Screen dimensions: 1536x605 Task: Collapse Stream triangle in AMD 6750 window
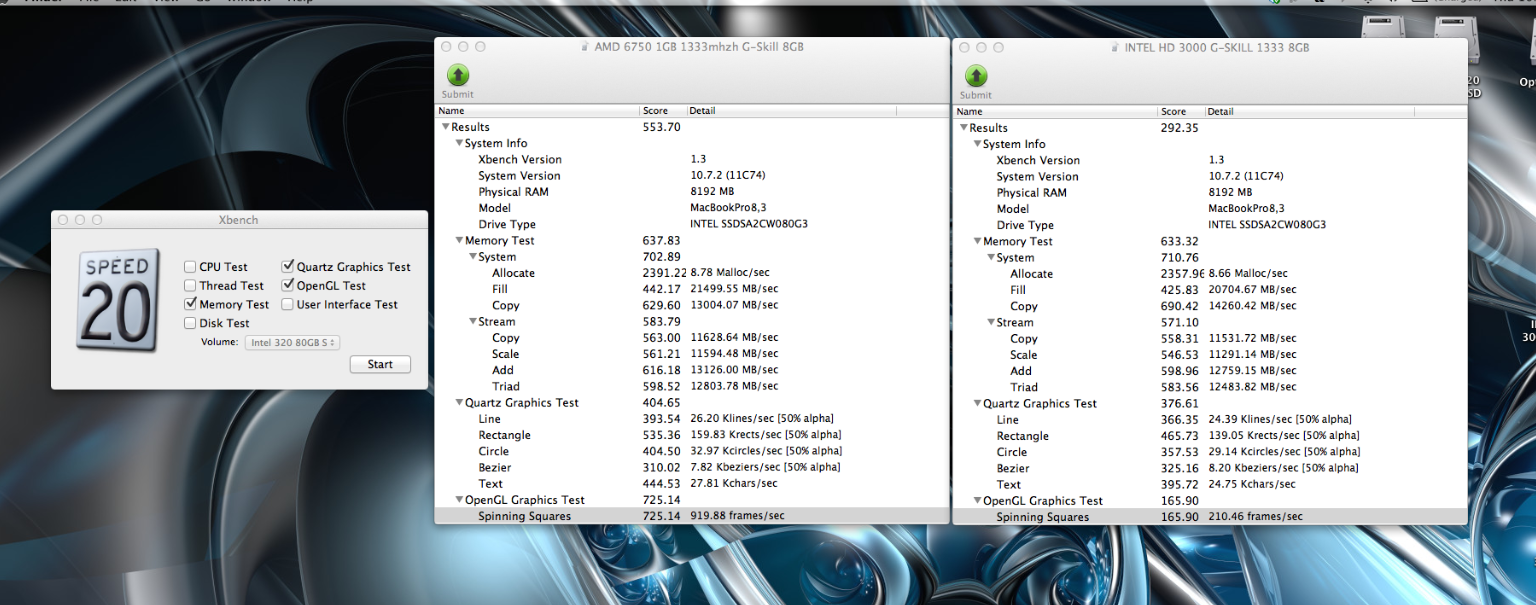[473, 321]
